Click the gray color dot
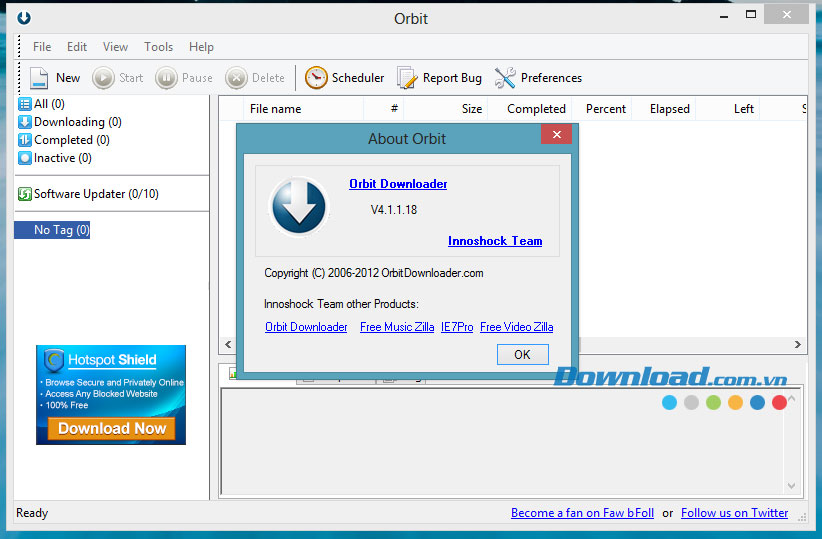Screen dimensions: 822x539 [x=691, y=403]
